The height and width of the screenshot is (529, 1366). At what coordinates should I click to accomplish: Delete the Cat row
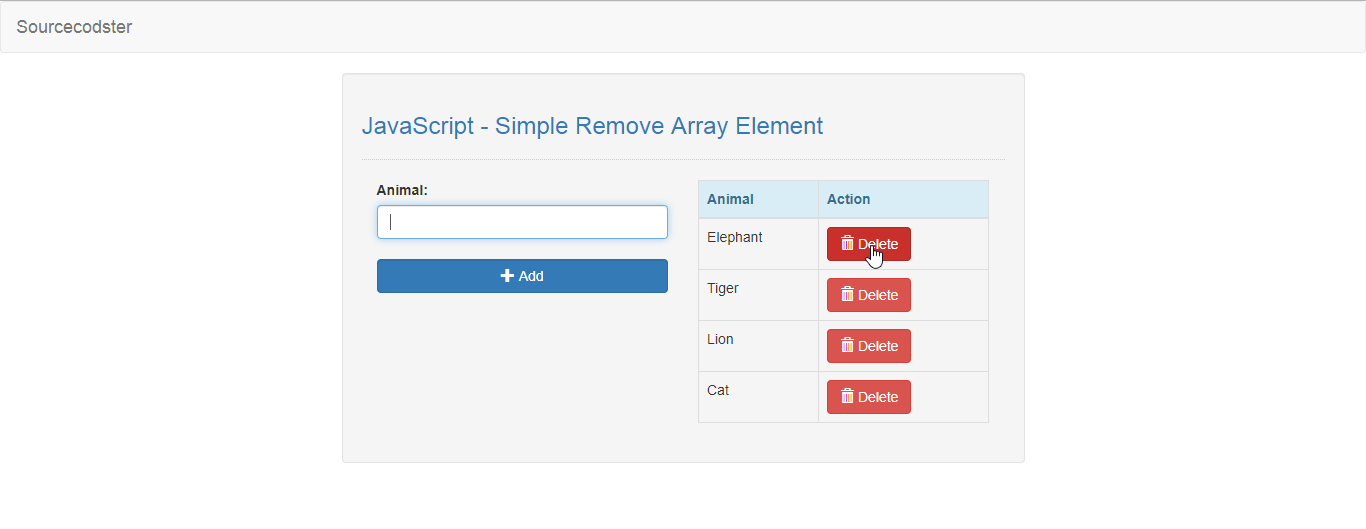click(869, 397)
